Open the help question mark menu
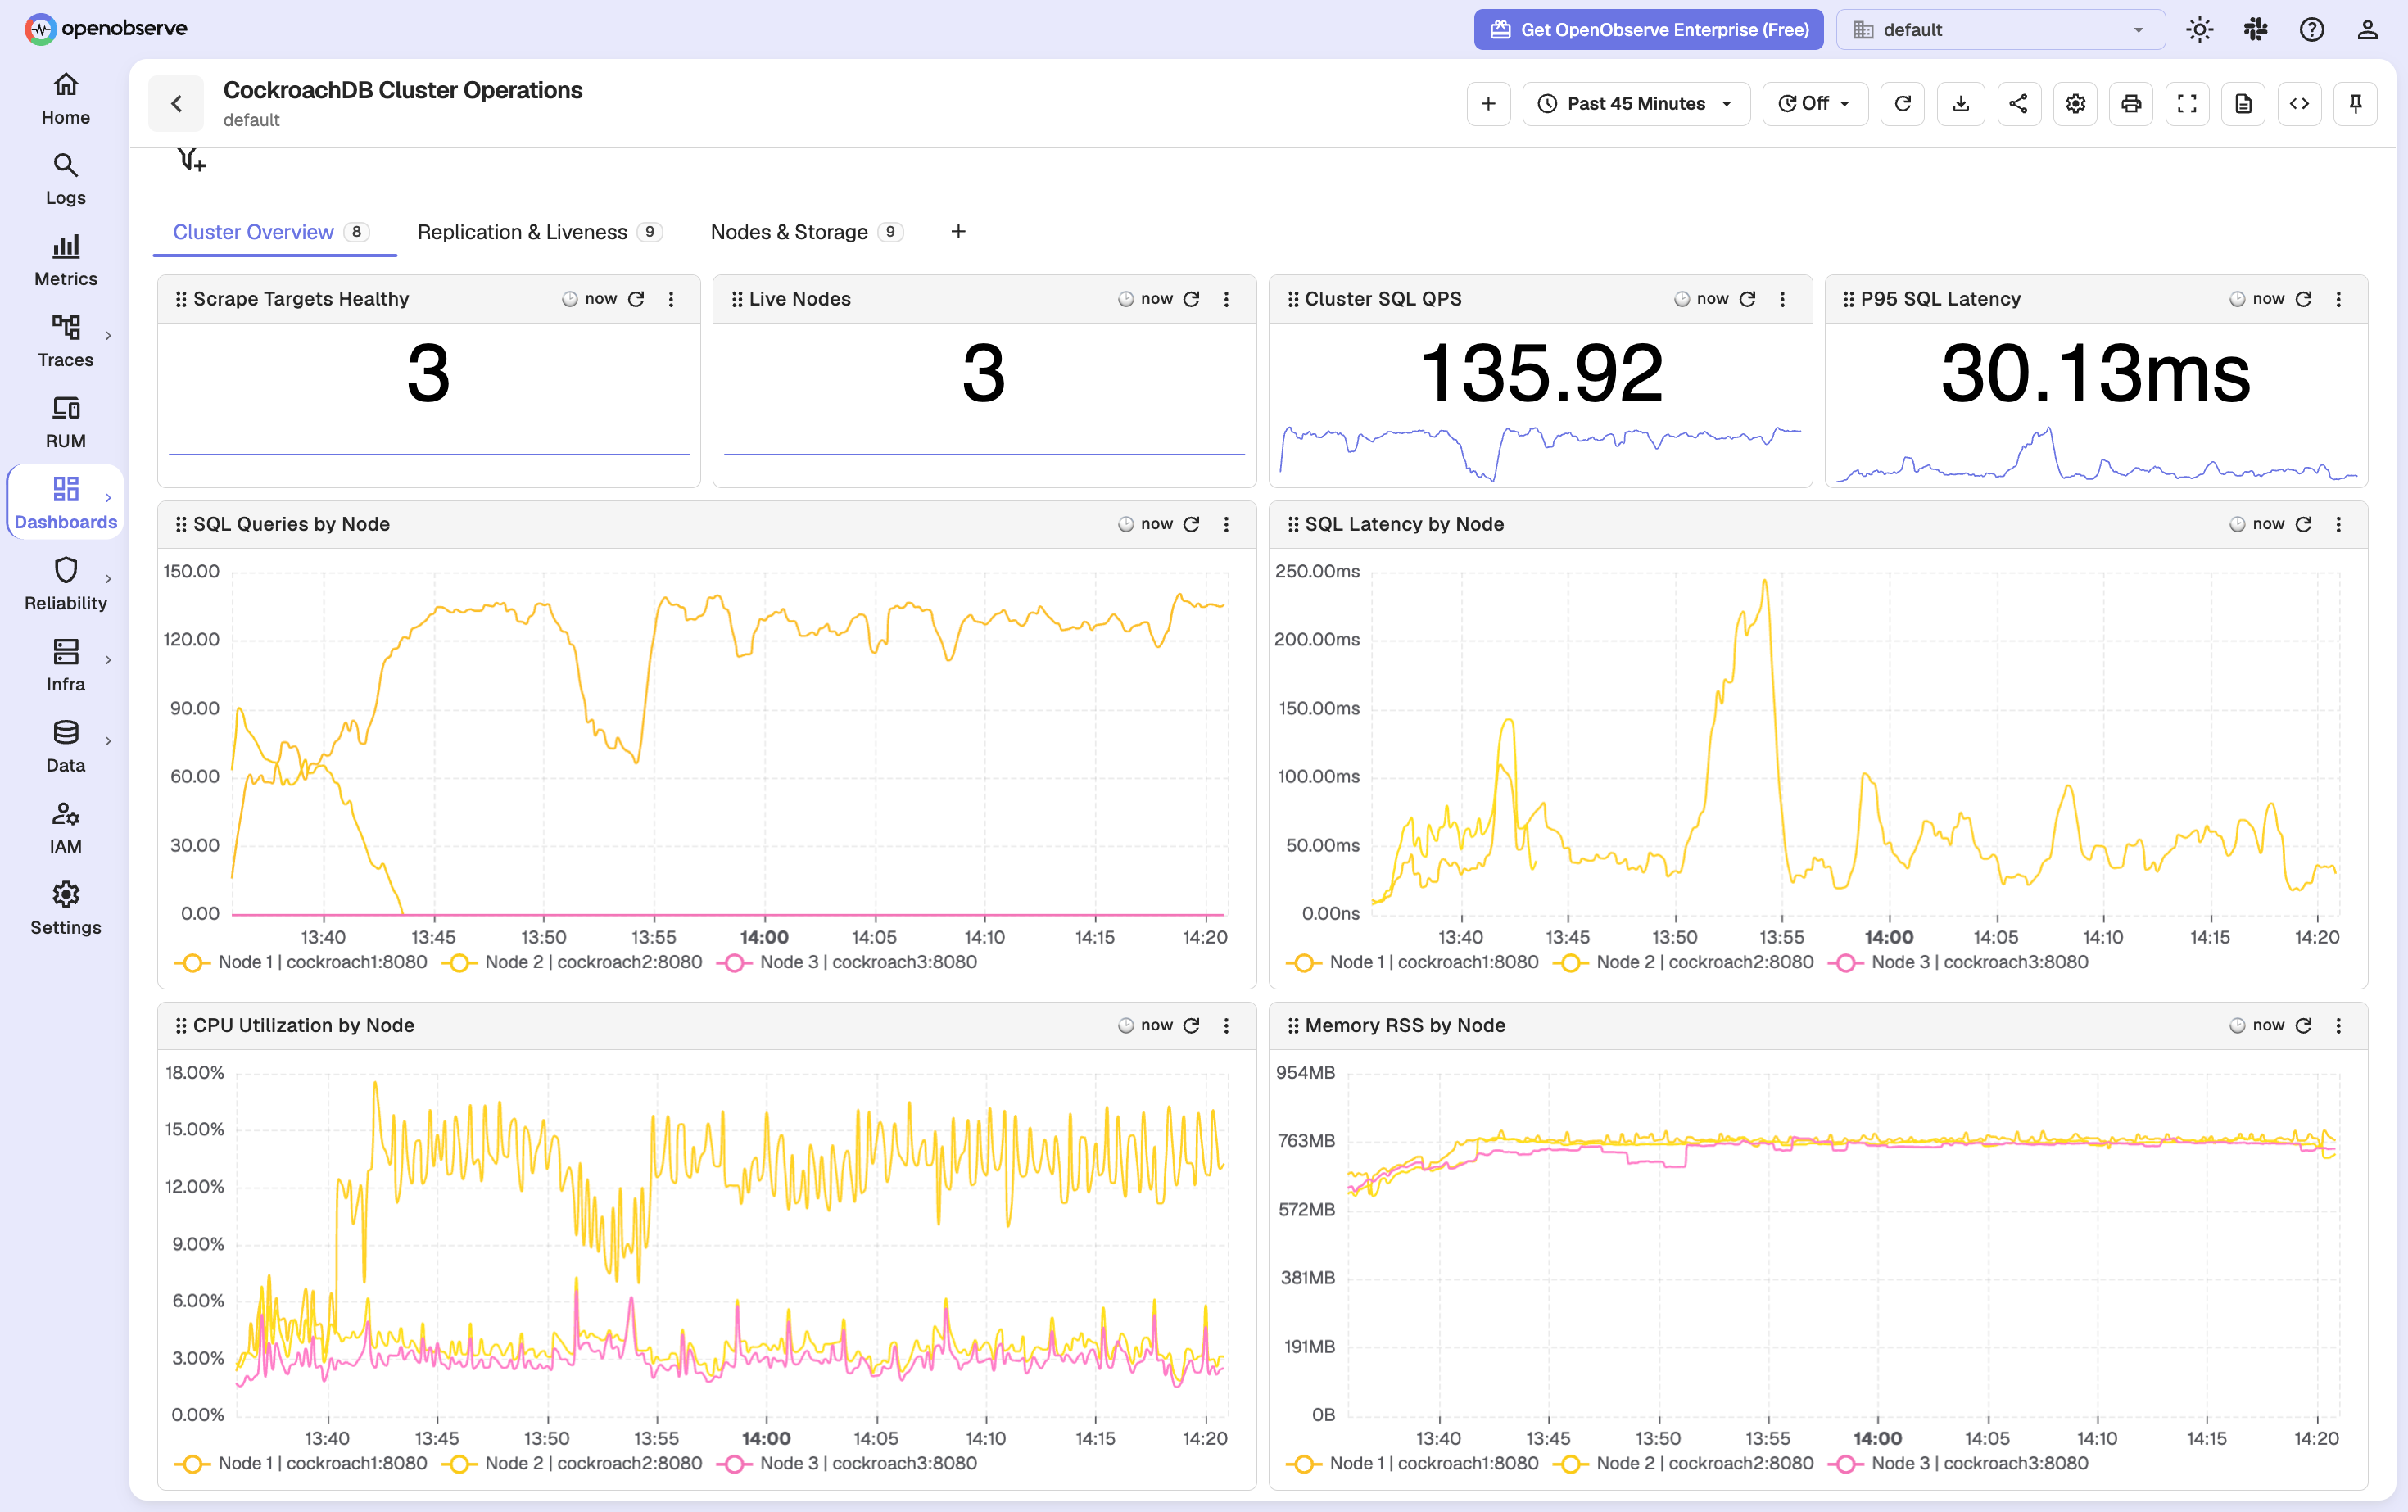Screen dimensions: 2408x1512 (2311, 30)
